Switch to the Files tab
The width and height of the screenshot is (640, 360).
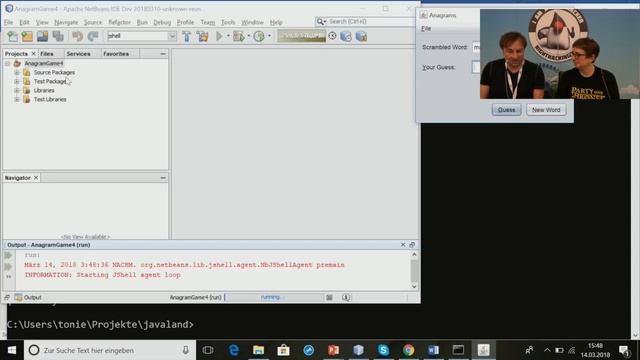coord(47,54)
